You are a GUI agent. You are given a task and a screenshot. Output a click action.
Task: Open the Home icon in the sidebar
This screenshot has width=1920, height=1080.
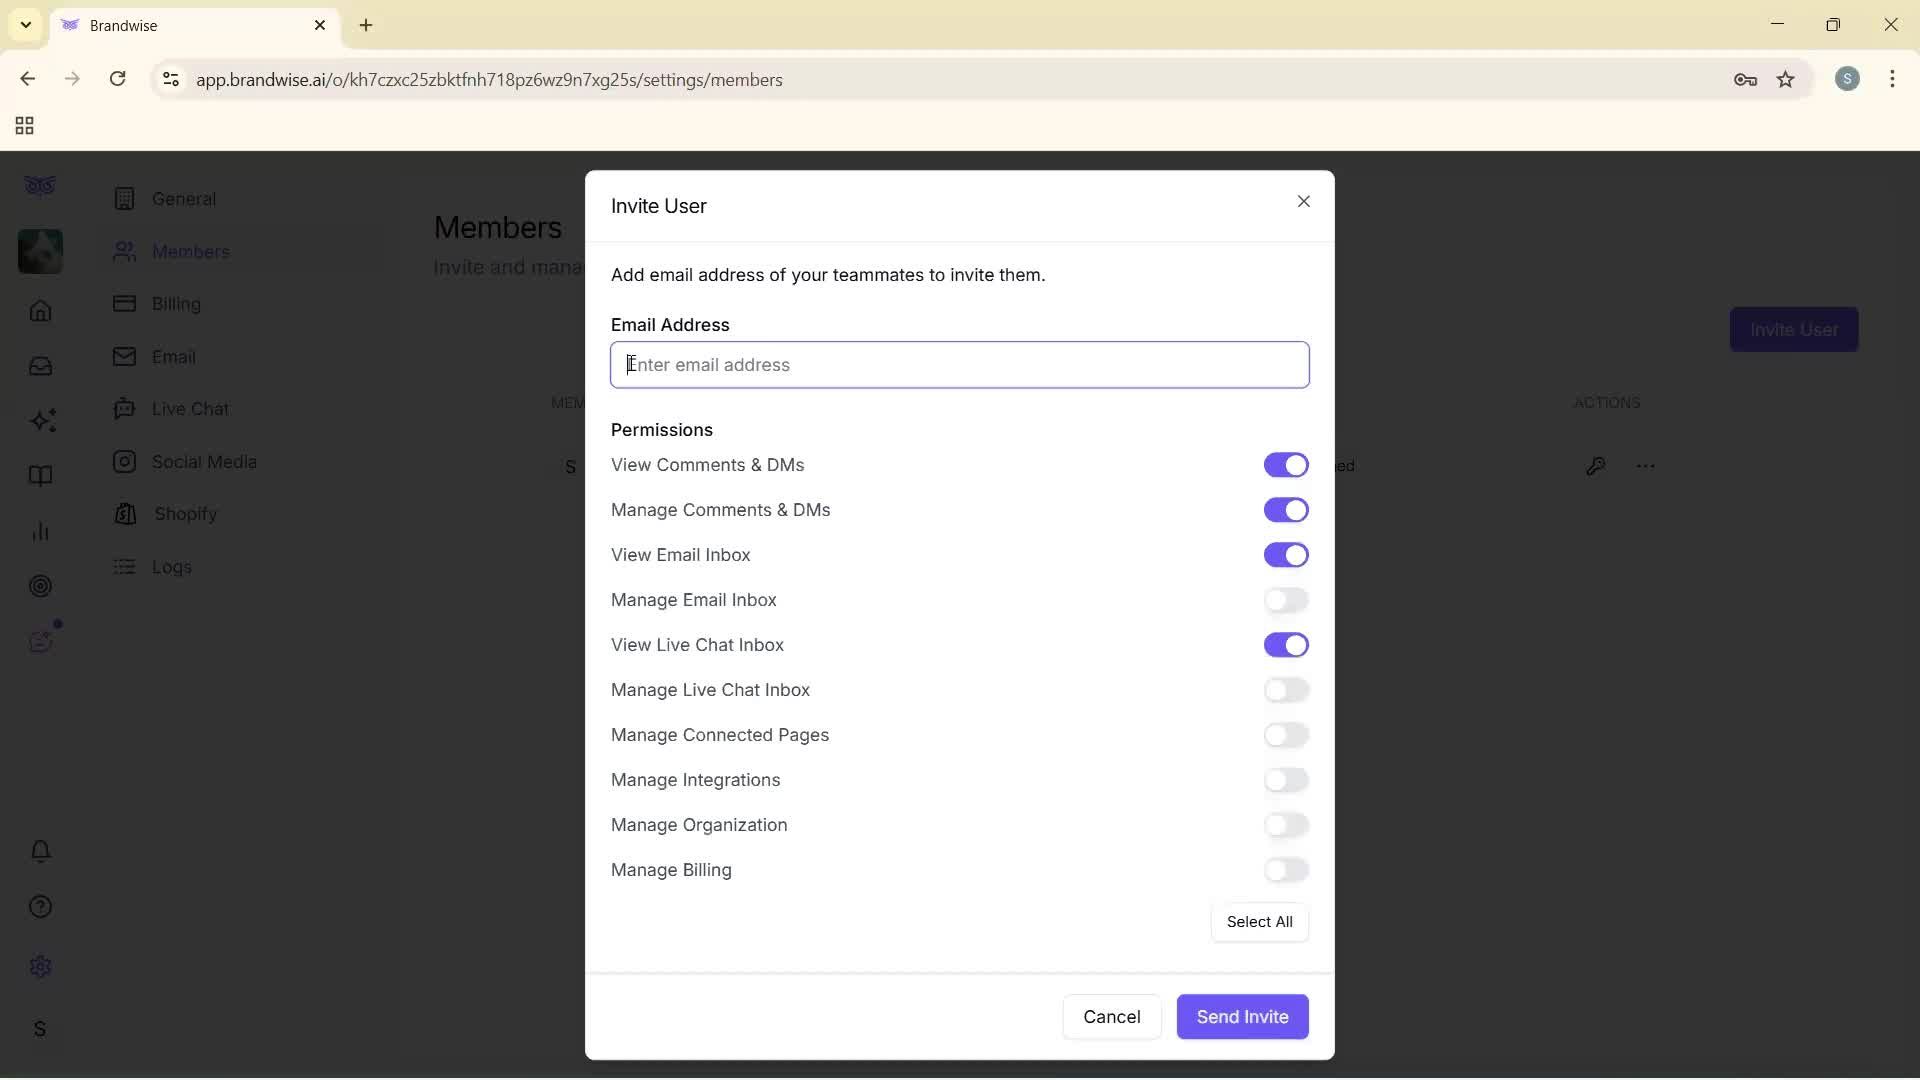[x=40, y=312]
